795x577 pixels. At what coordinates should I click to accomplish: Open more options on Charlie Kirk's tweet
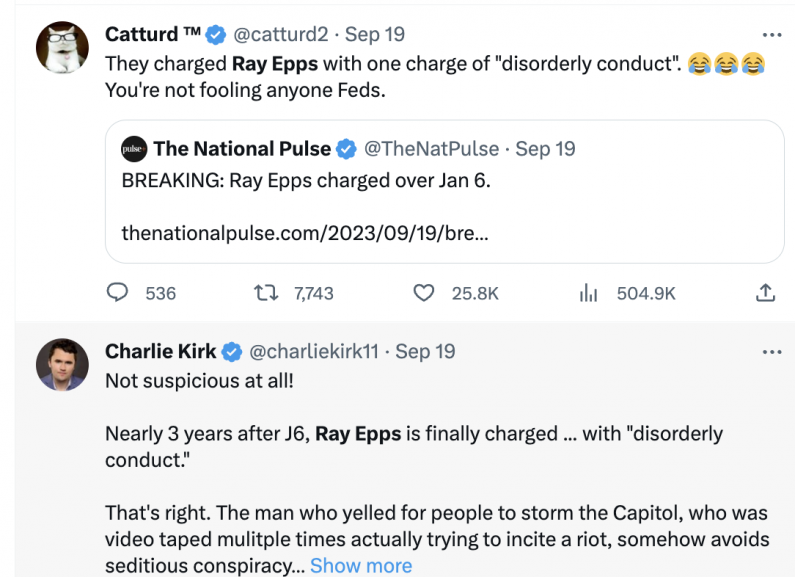[771, 352]
